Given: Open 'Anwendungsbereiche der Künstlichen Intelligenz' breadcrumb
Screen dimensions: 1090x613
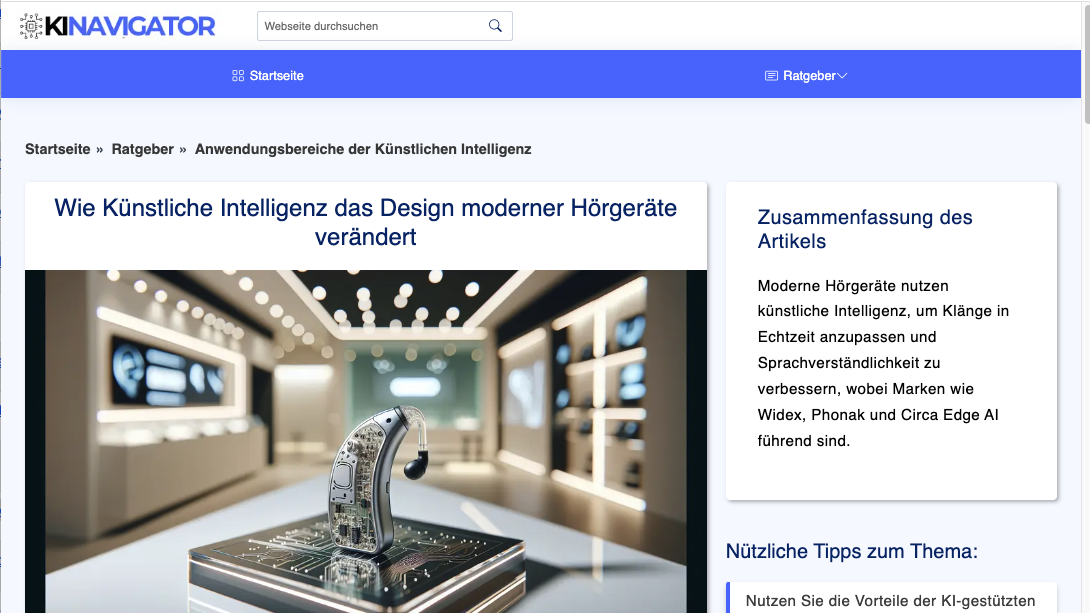Looking at the screenshot, I should point(363,149).
